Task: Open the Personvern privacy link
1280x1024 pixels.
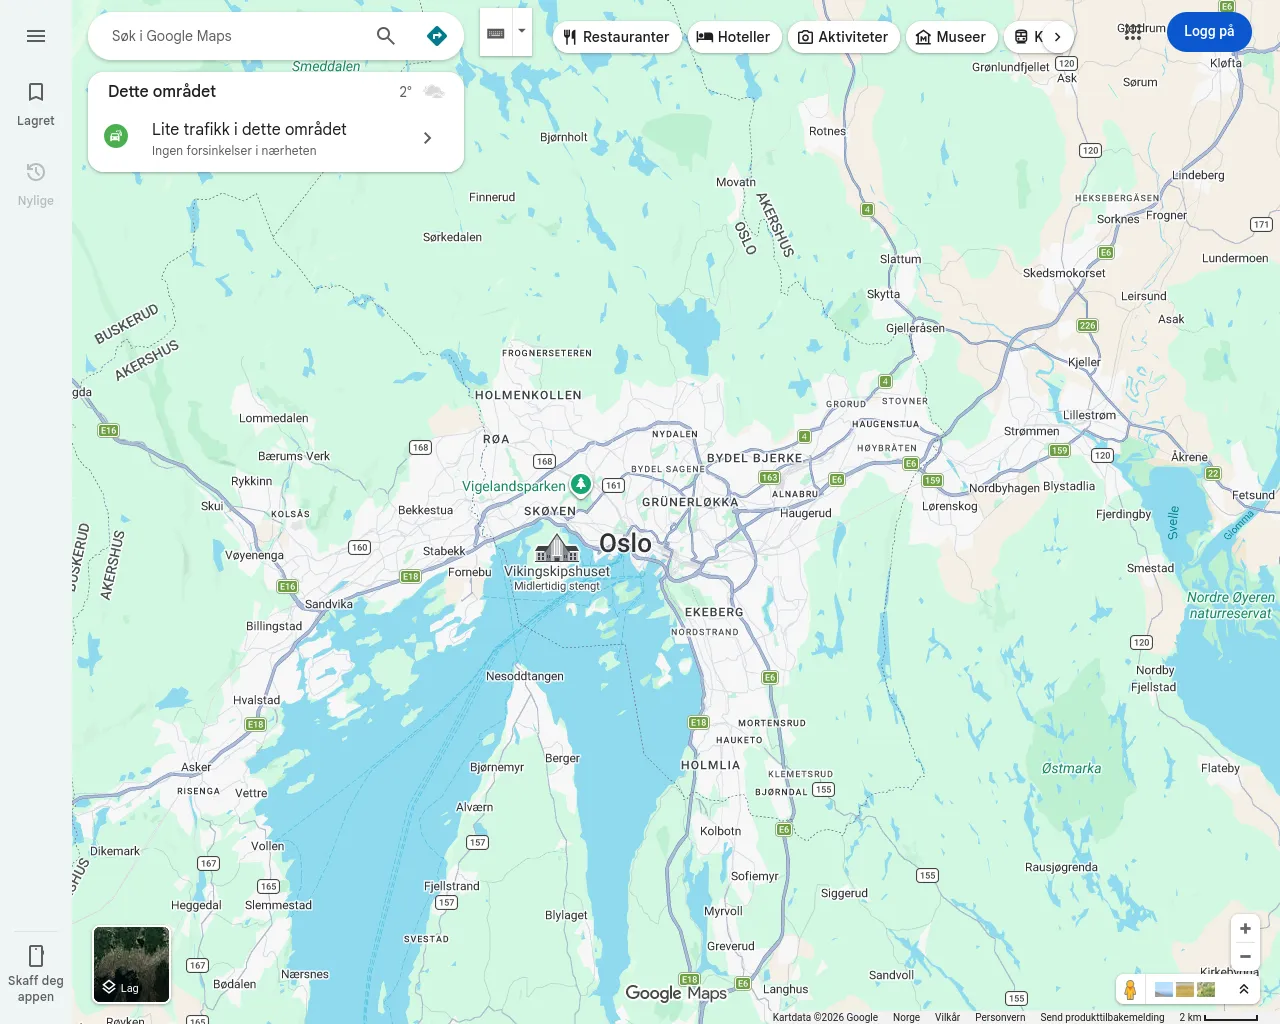Action: pyautogui.click(x=1000, y=1017)
